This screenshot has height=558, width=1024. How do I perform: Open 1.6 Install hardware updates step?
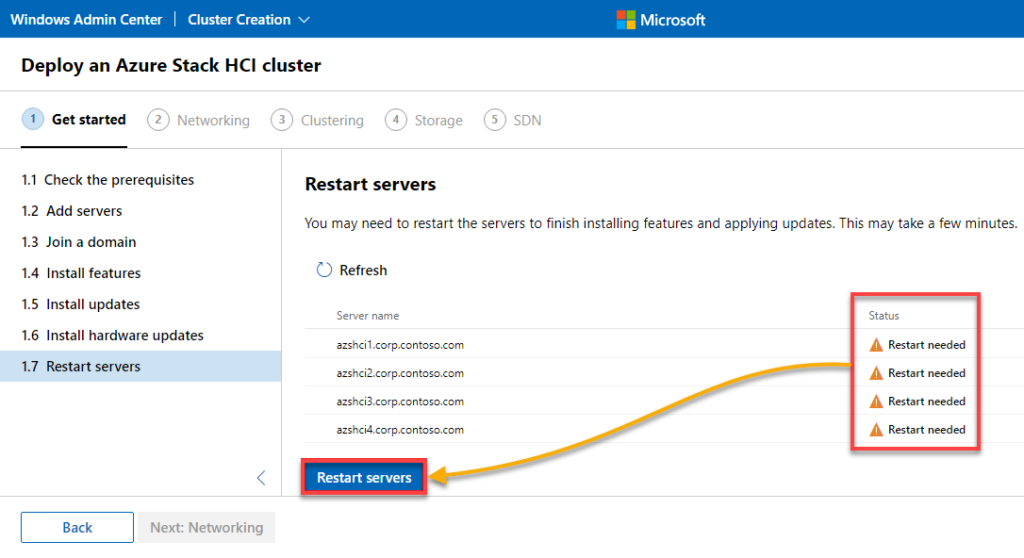coord(112,335)
